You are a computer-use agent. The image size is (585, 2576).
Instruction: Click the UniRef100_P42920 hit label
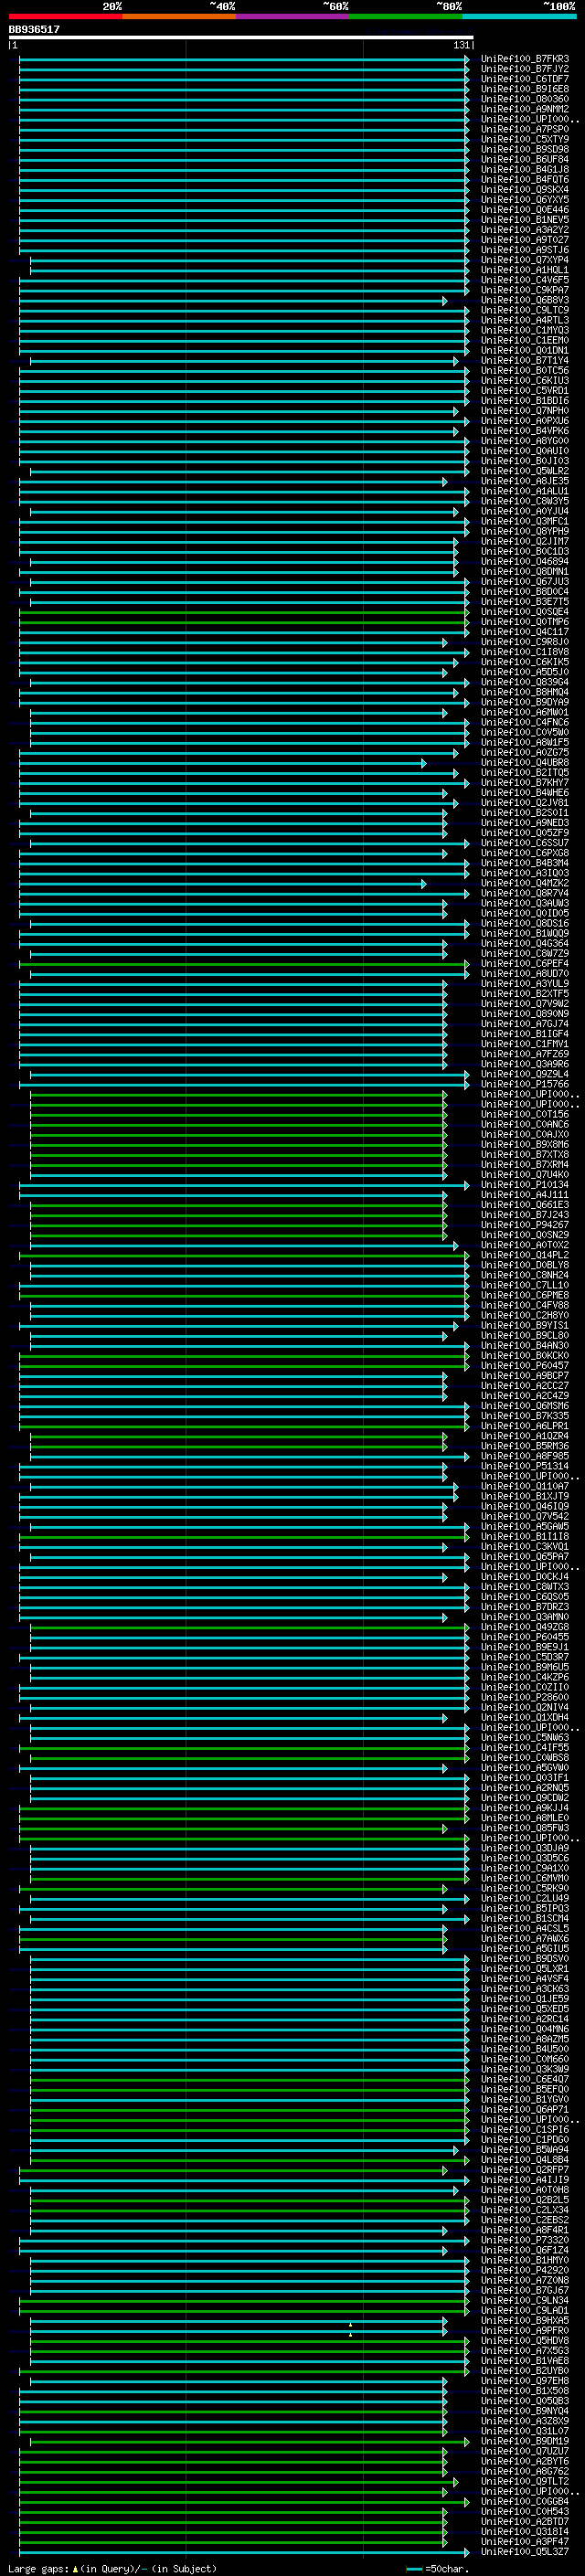coord(524,2270)
